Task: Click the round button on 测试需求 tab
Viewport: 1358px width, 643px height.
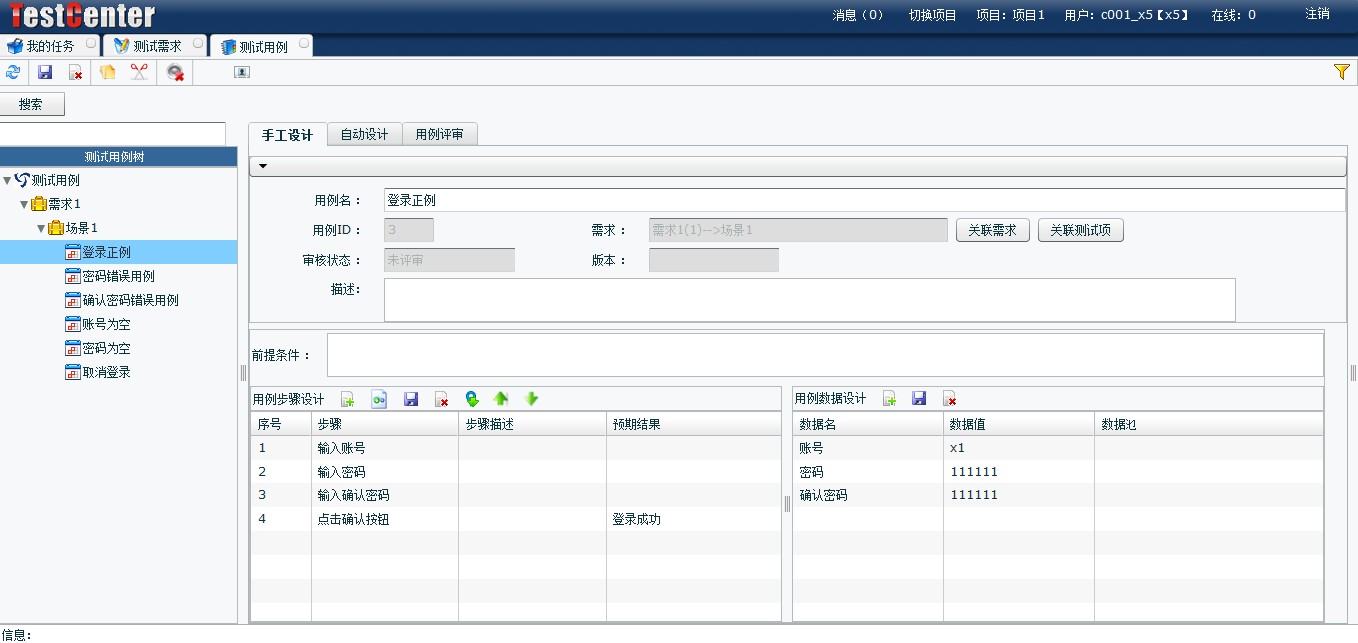Action: click(198, 44)
